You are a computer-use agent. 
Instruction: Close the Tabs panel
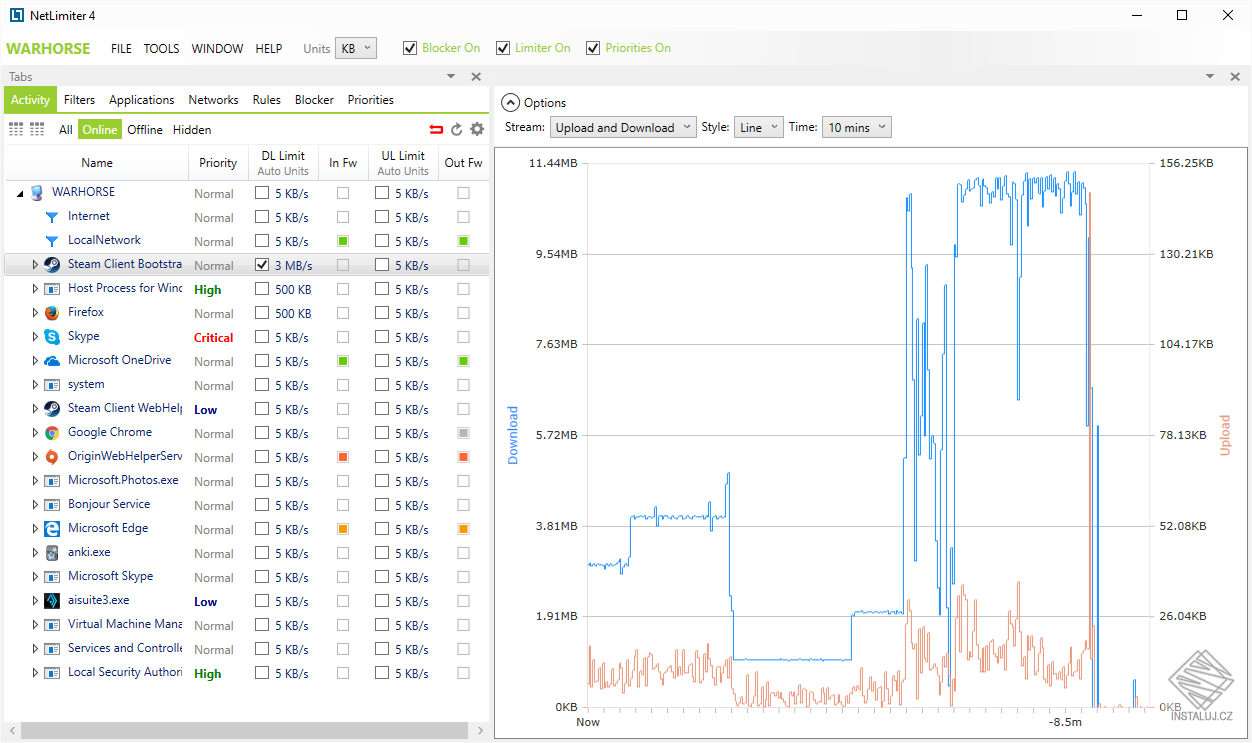tap(476, 77)
